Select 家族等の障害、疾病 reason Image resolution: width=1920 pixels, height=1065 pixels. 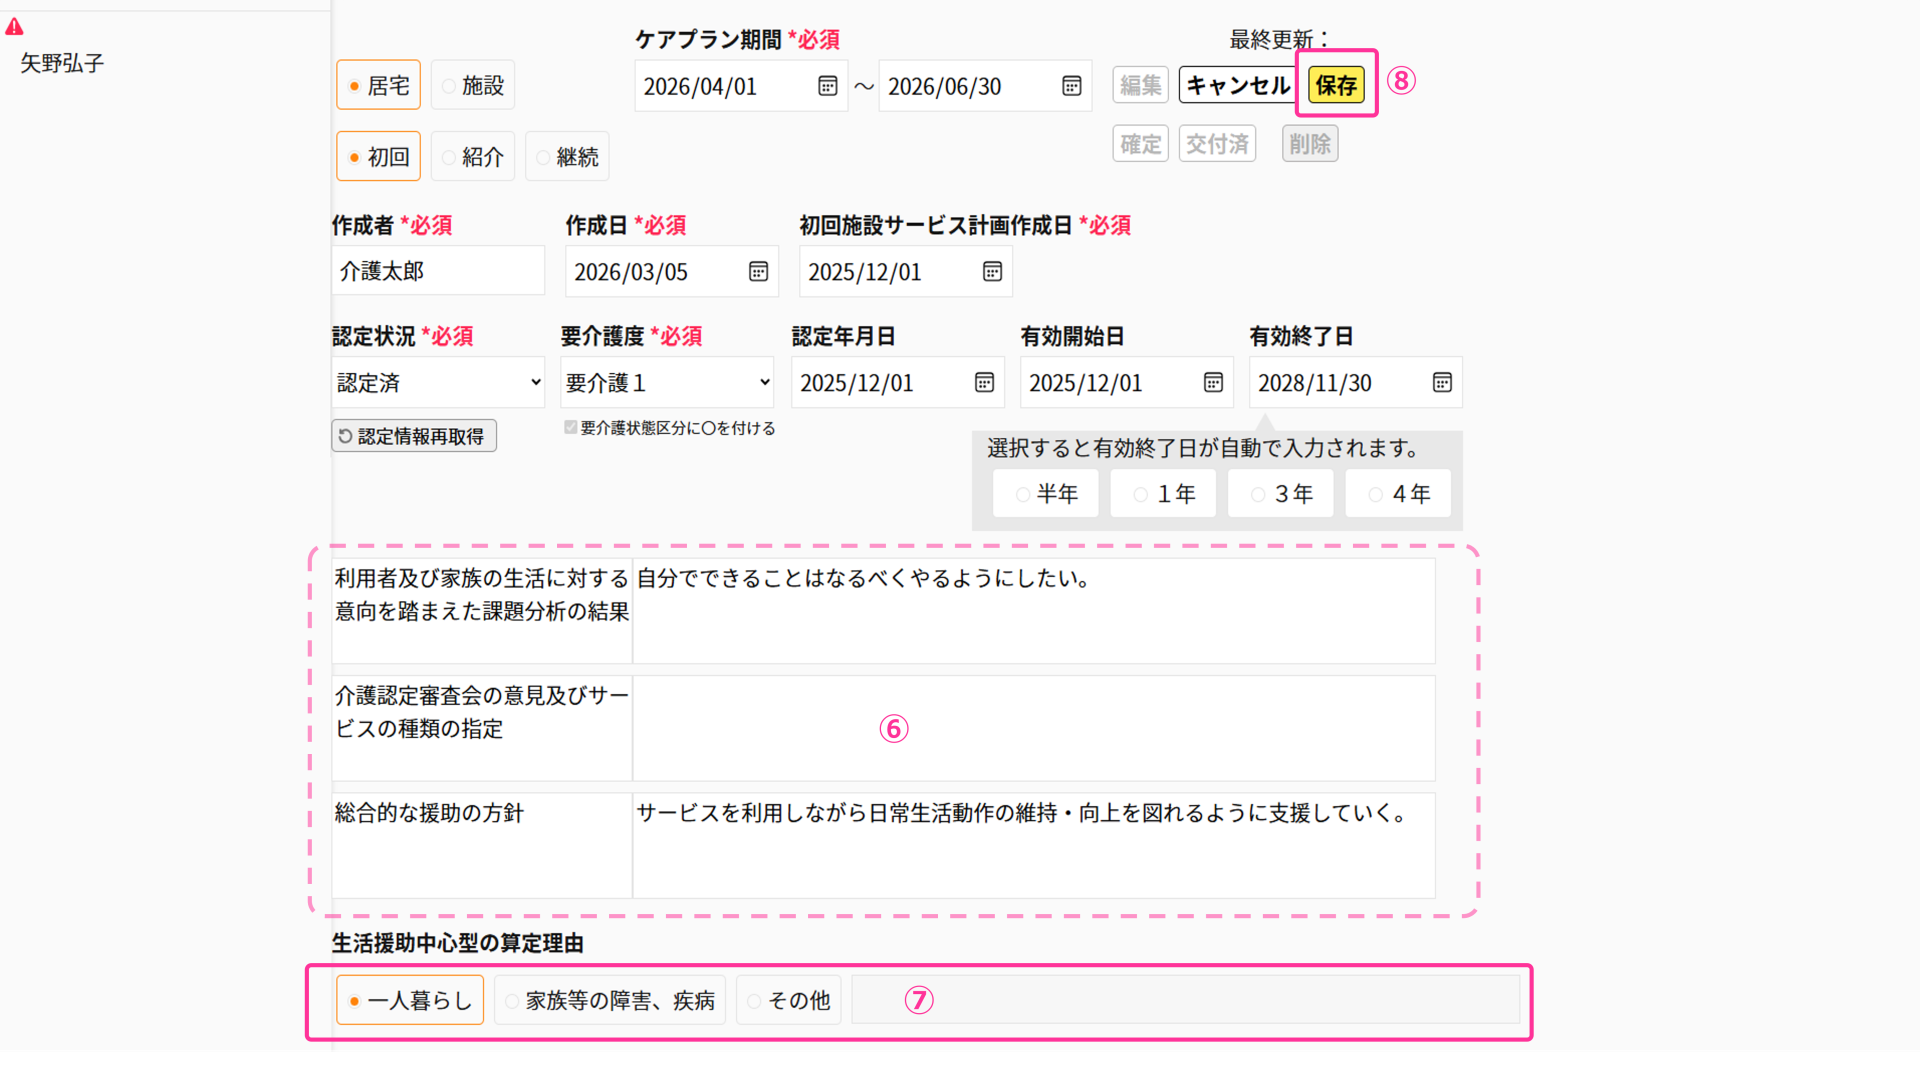point(609,1001)
